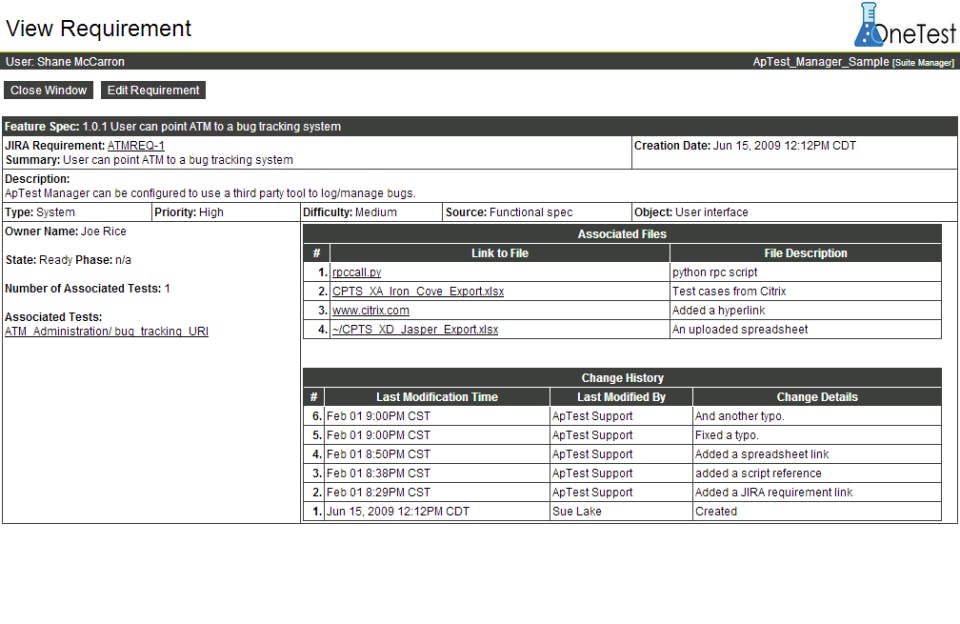Select the Creation Date 'Jun 15, 2009 12:12PM CDT'
The height and width of the screenshot is (624, 960).
coord(784,146)
